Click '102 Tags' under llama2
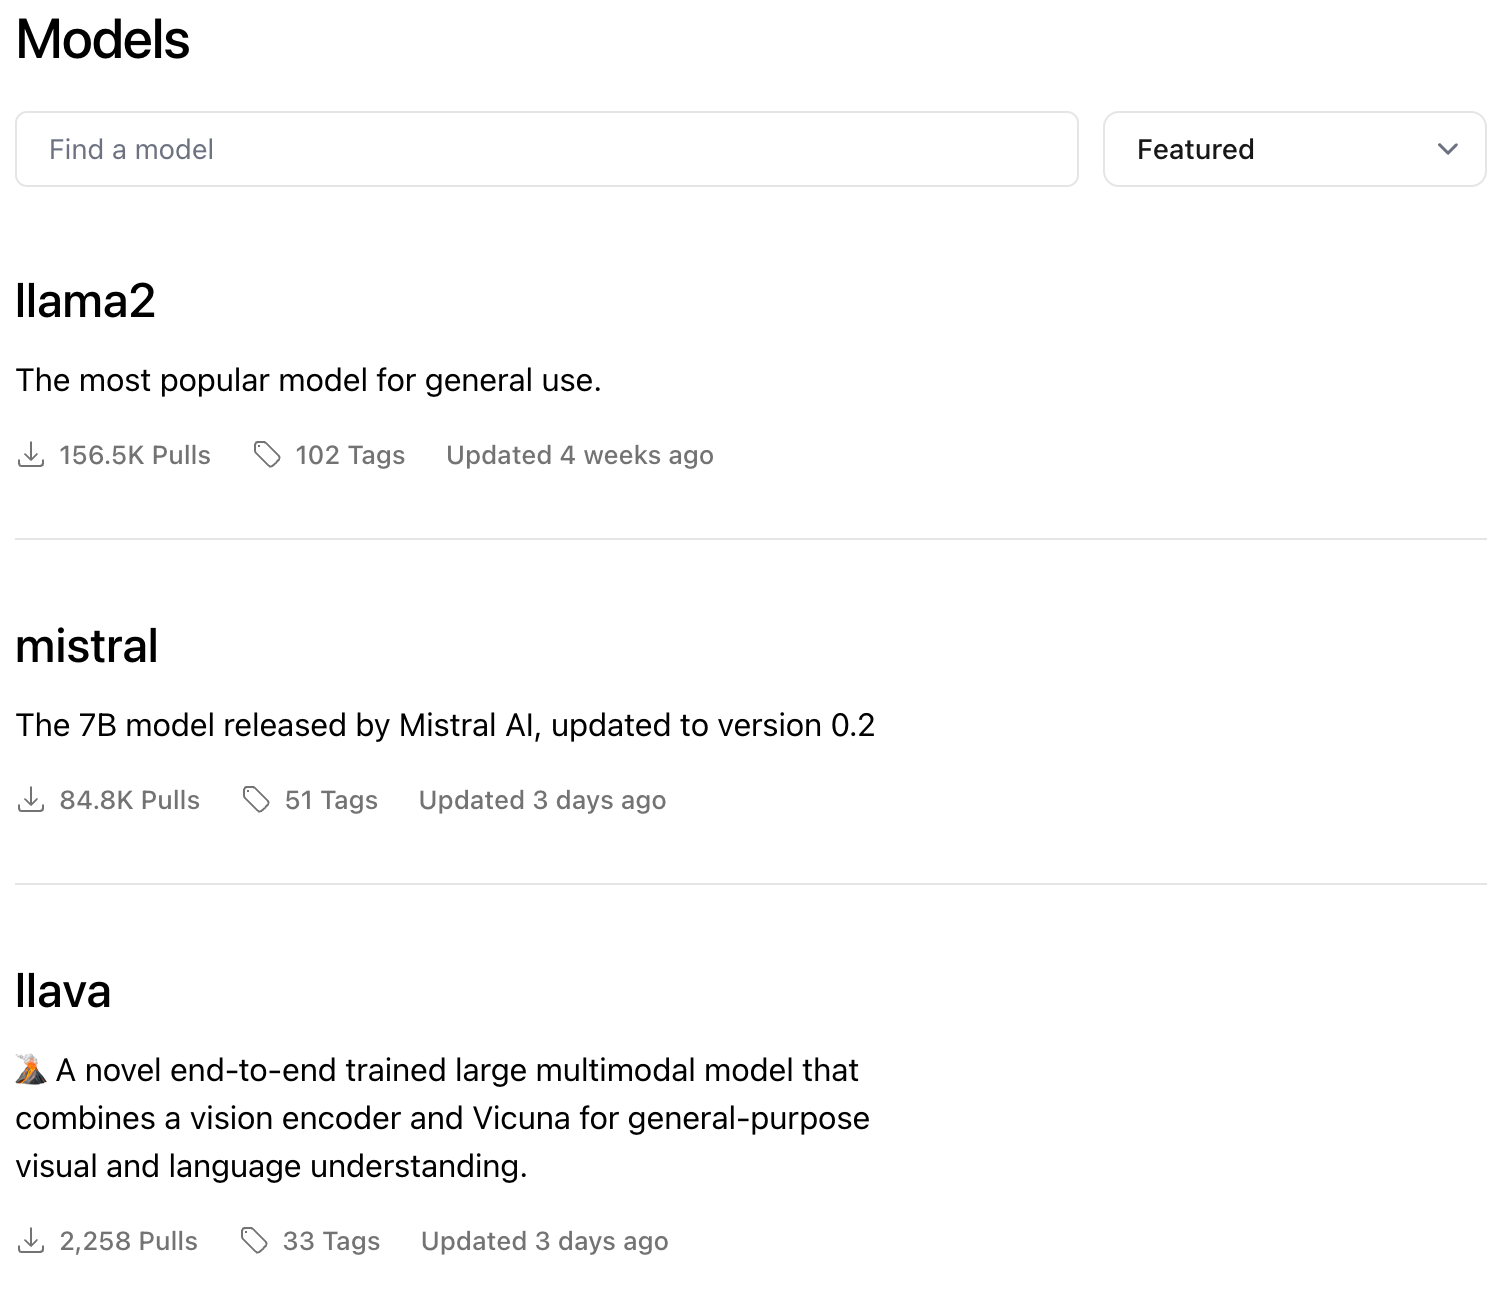This screenshot has height=1292, width=1502. pos(350,456)
